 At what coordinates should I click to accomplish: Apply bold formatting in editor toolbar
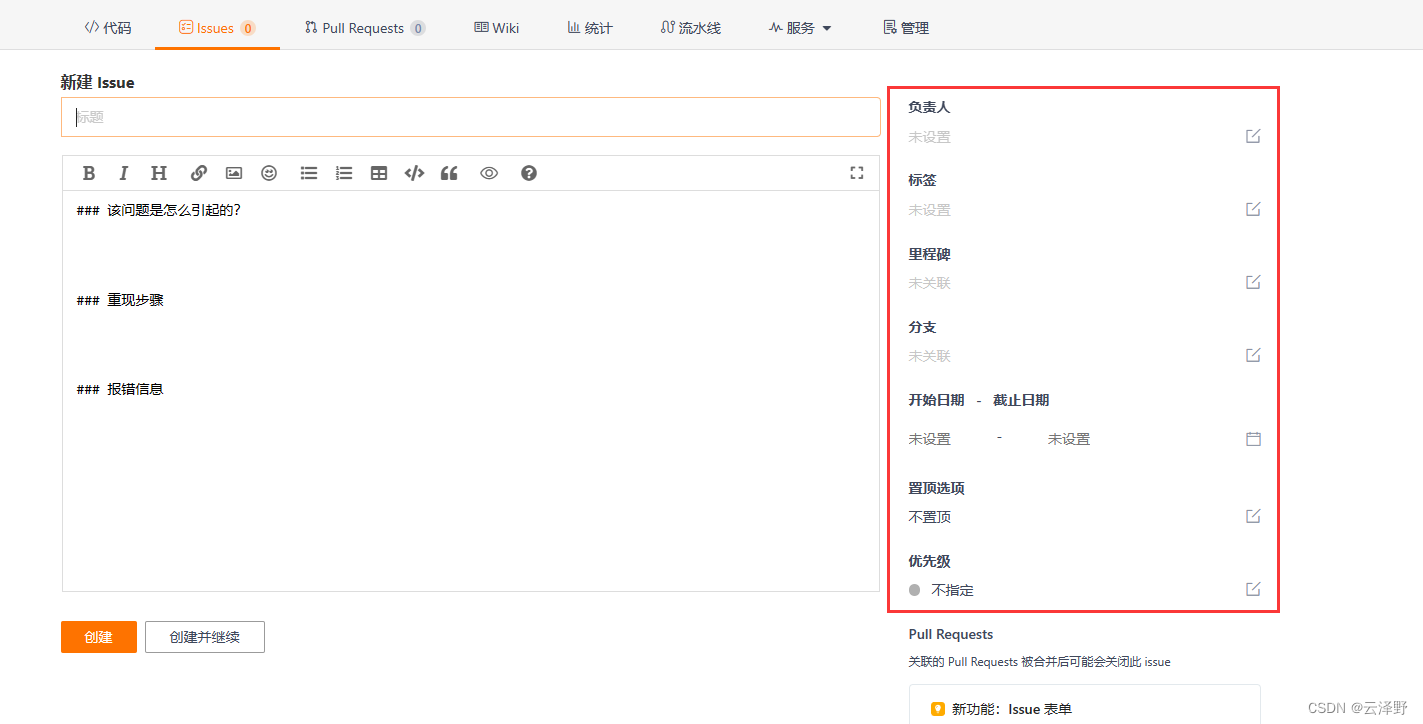coord(89,173)
